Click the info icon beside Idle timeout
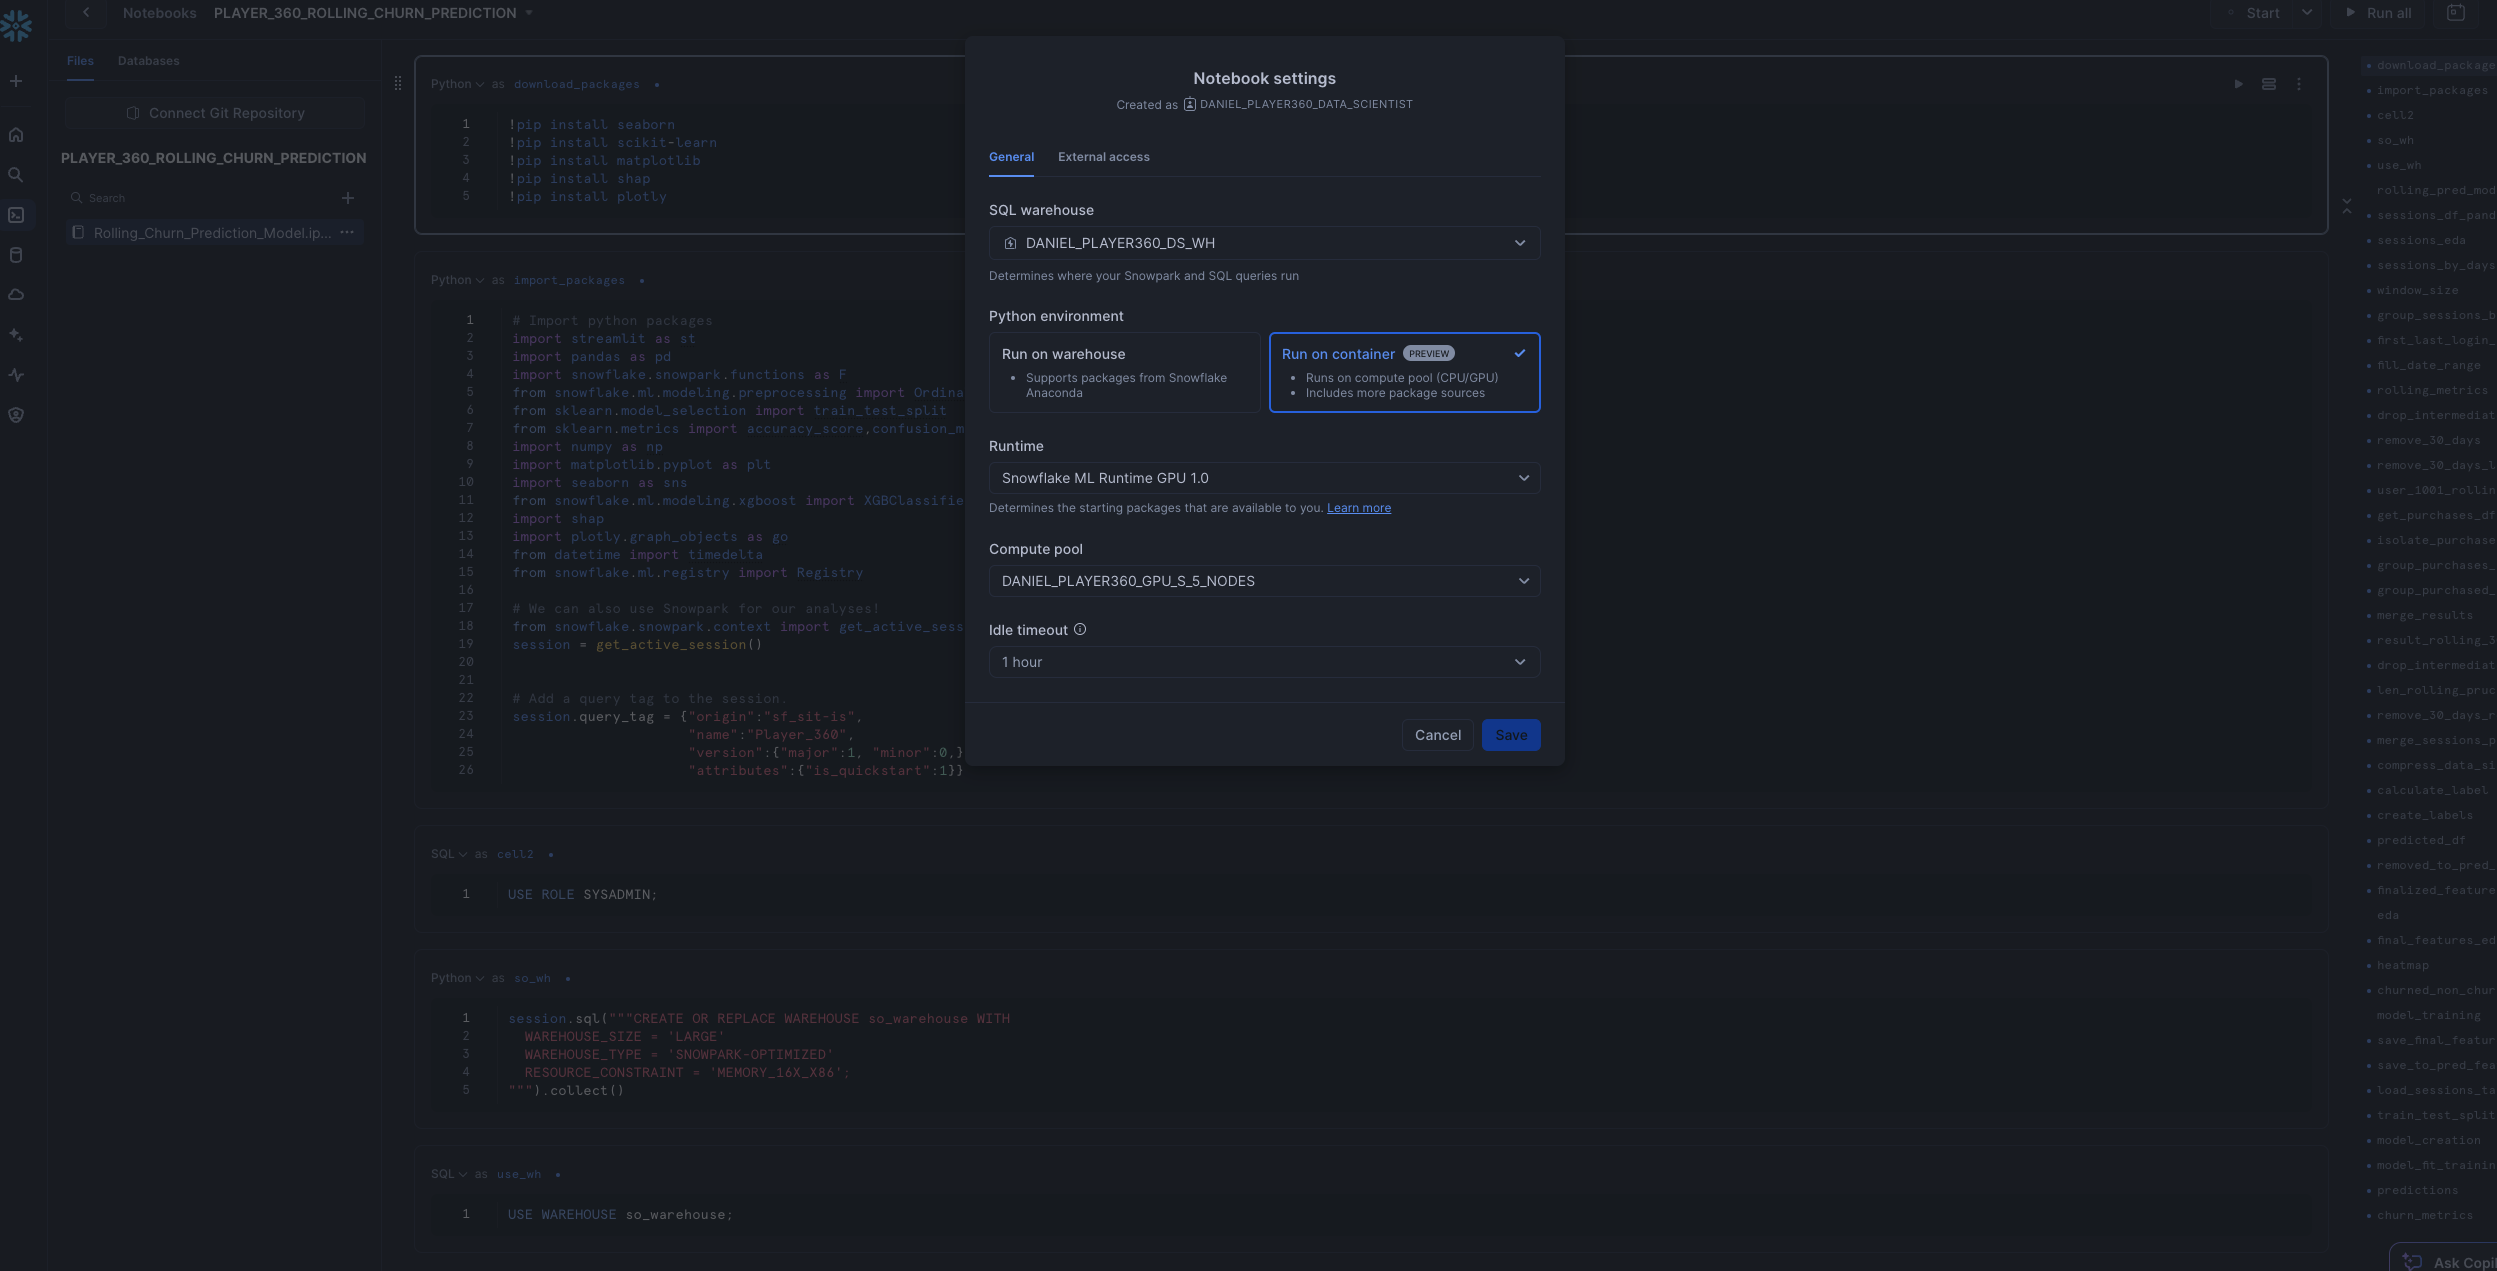 pyautogui.click(x=1080, y=630)
